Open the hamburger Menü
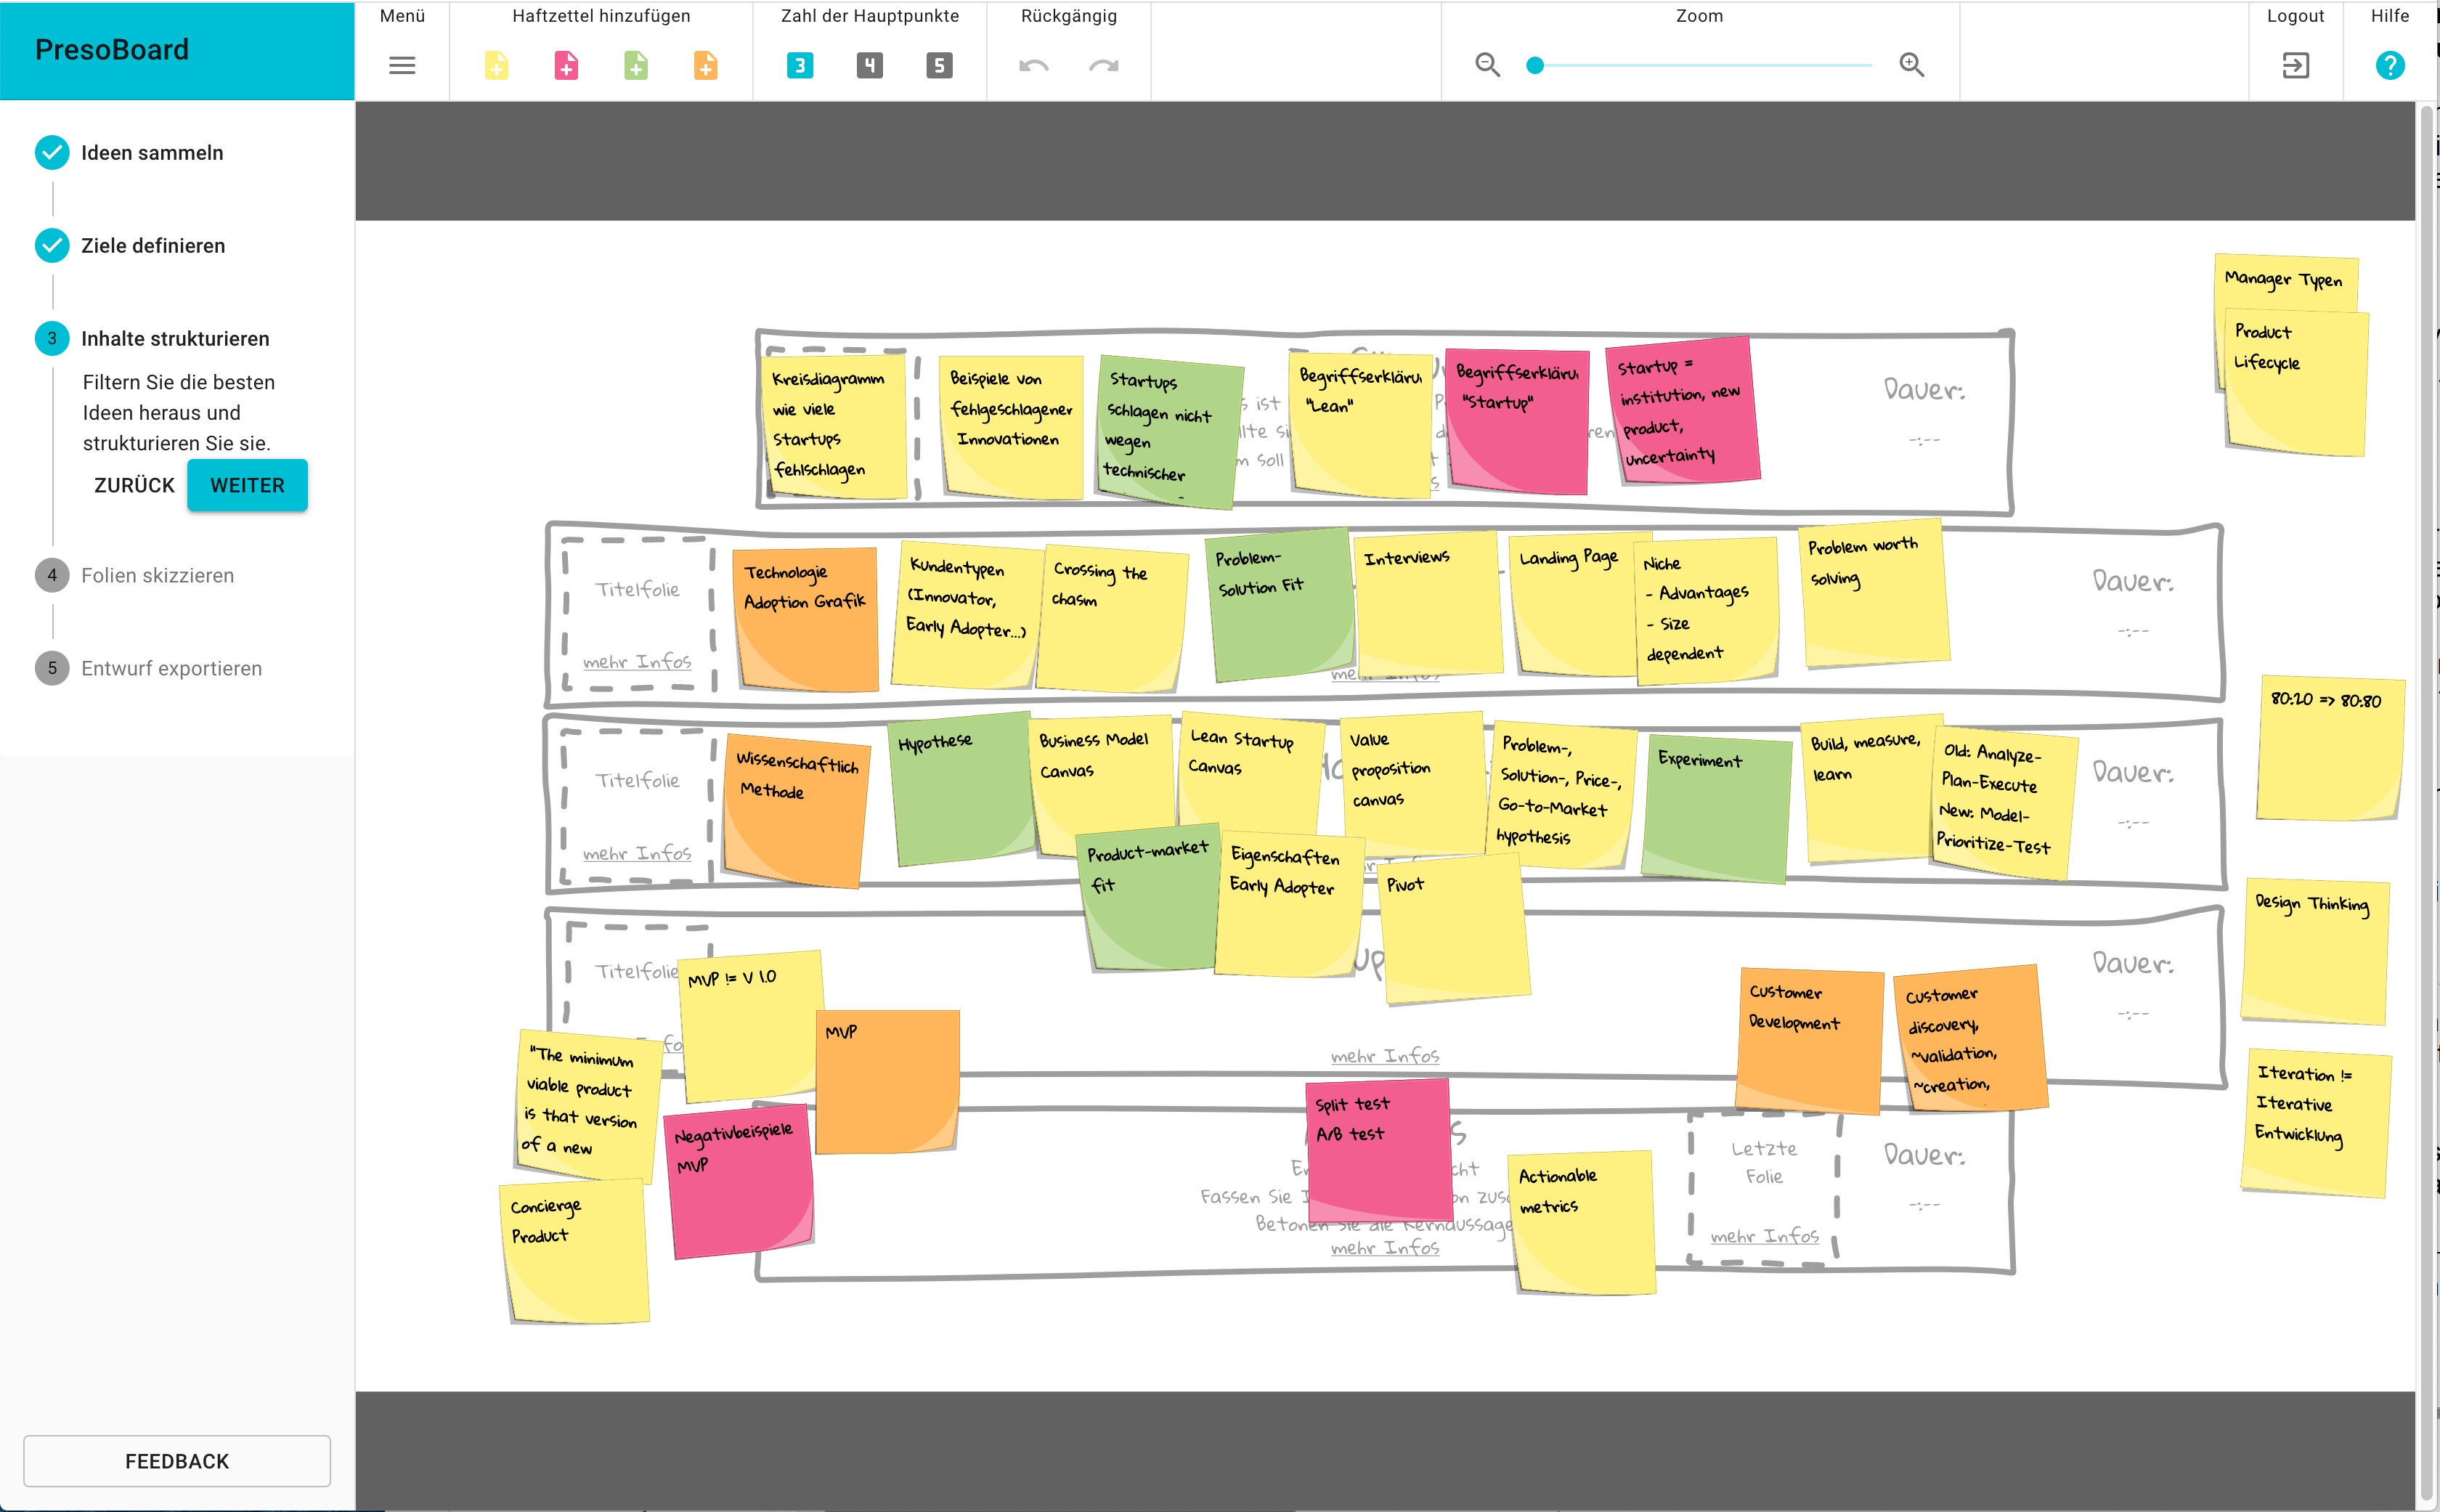Viewport: 2440px width, 1512px height. click(x=403, y=65)
